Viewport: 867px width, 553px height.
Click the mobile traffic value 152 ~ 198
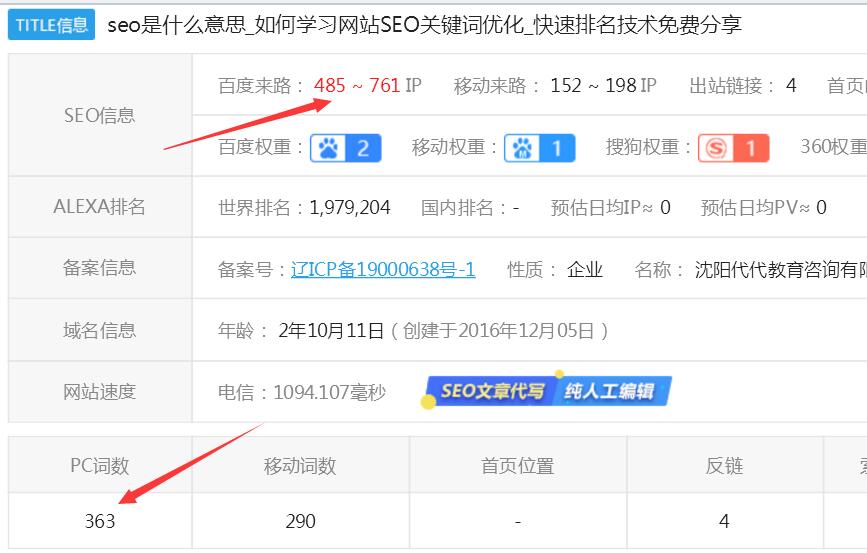(x=593, y=85)
